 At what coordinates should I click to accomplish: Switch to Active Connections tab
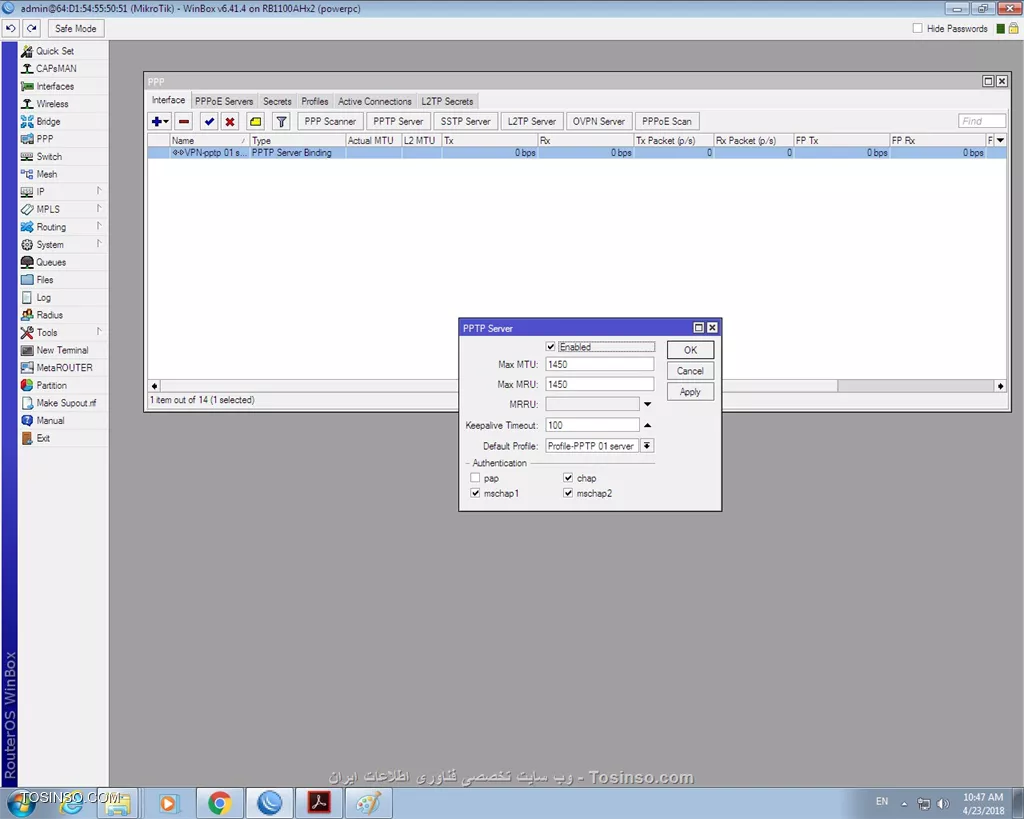375,102
